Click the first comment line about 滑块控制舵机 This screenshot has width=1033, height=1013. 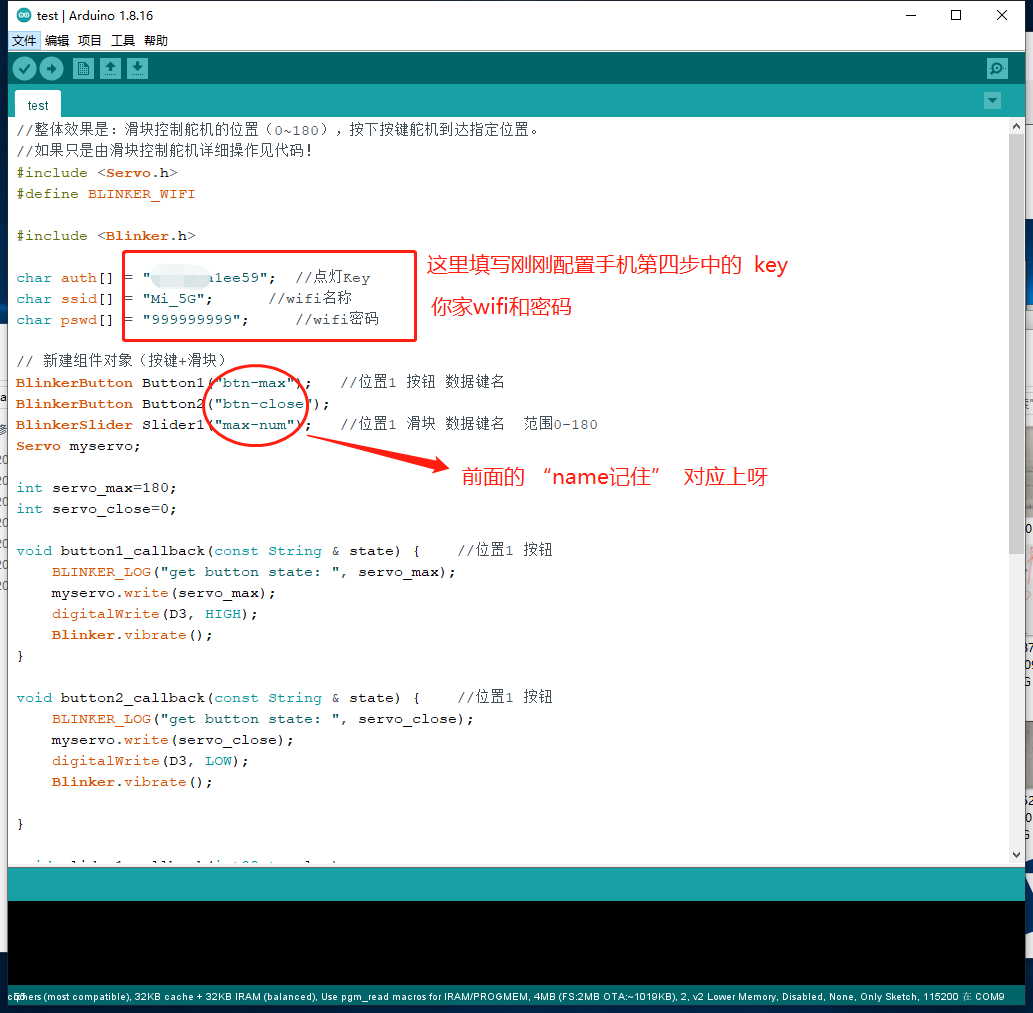(277, 130)
